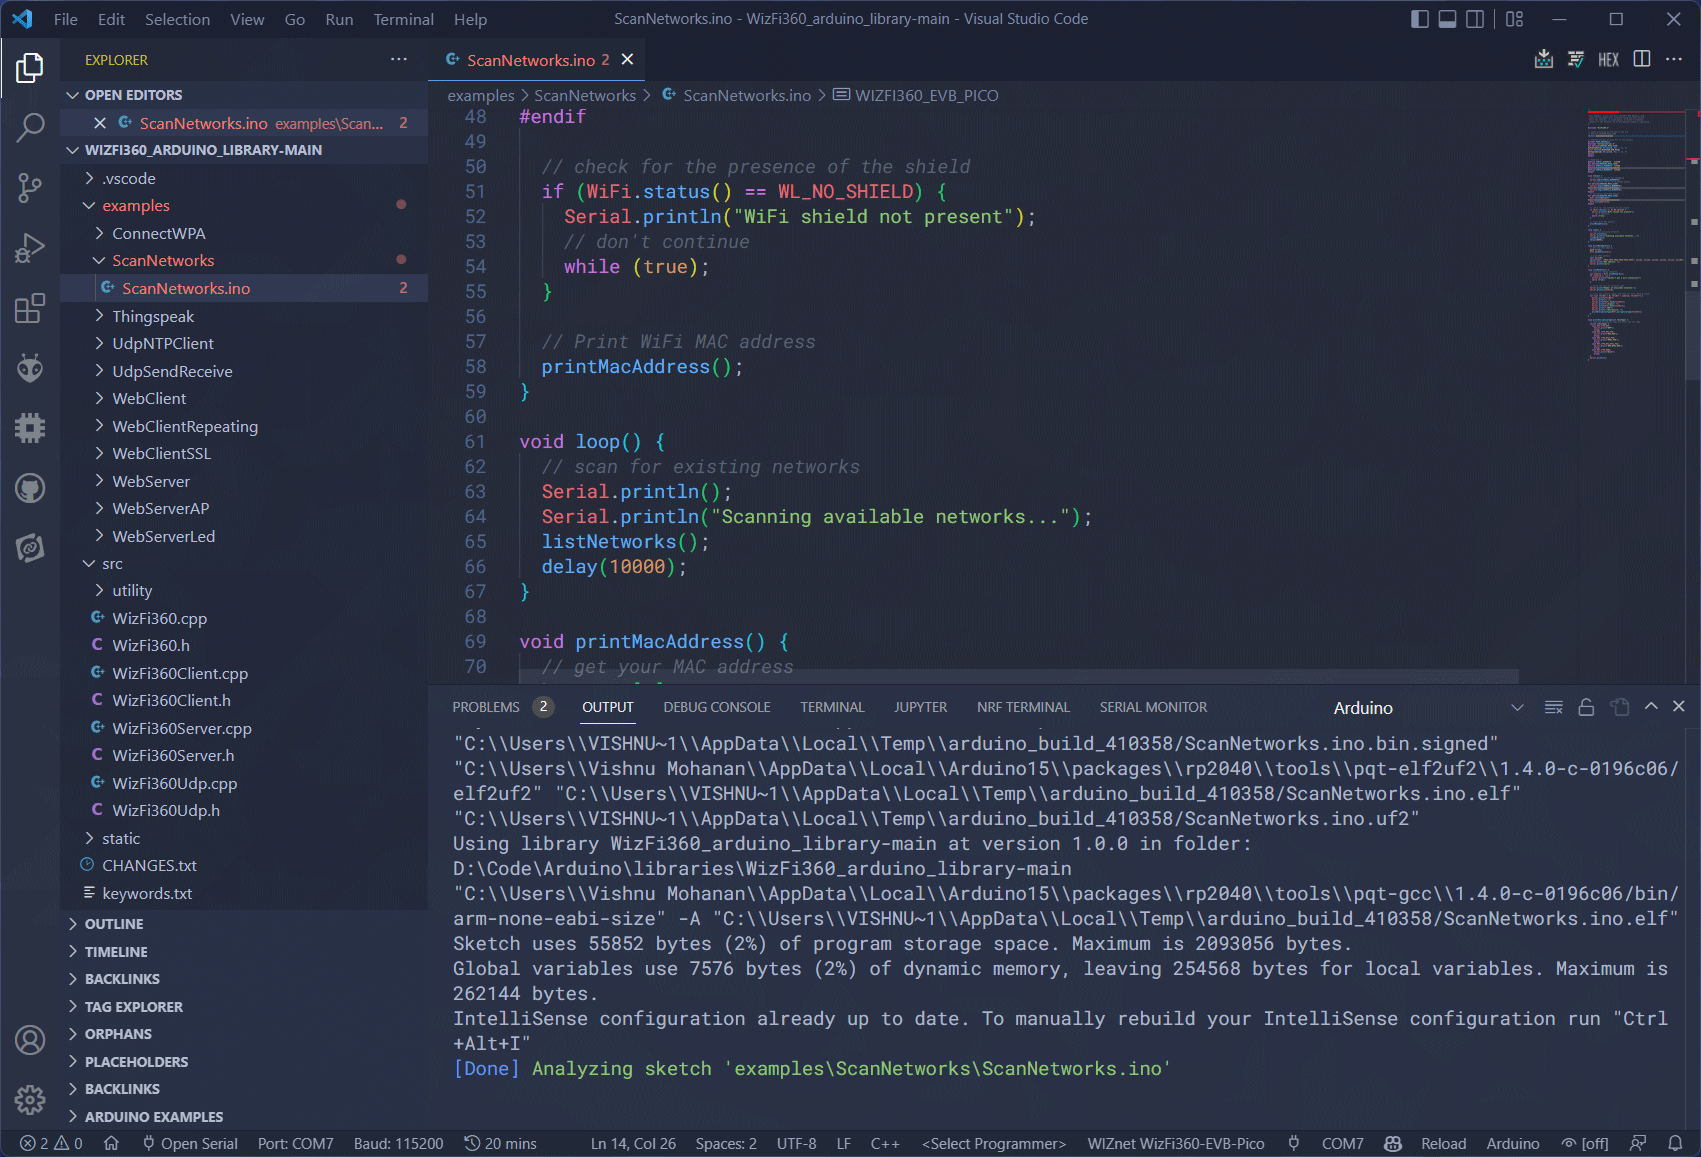Collapse the OPEN EDITORS section

(x=244, y=95)
